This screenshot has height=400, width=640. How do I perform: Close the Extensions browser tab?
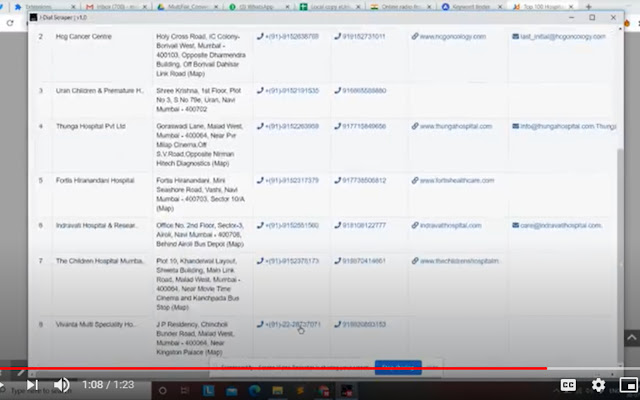point(73,7)
